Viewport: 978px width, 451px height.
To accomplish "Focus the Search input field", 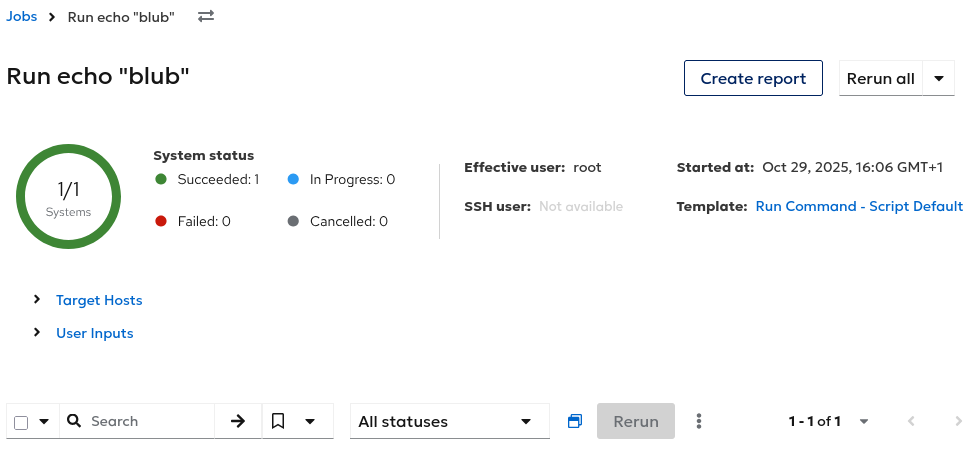I will pos(148,421).
